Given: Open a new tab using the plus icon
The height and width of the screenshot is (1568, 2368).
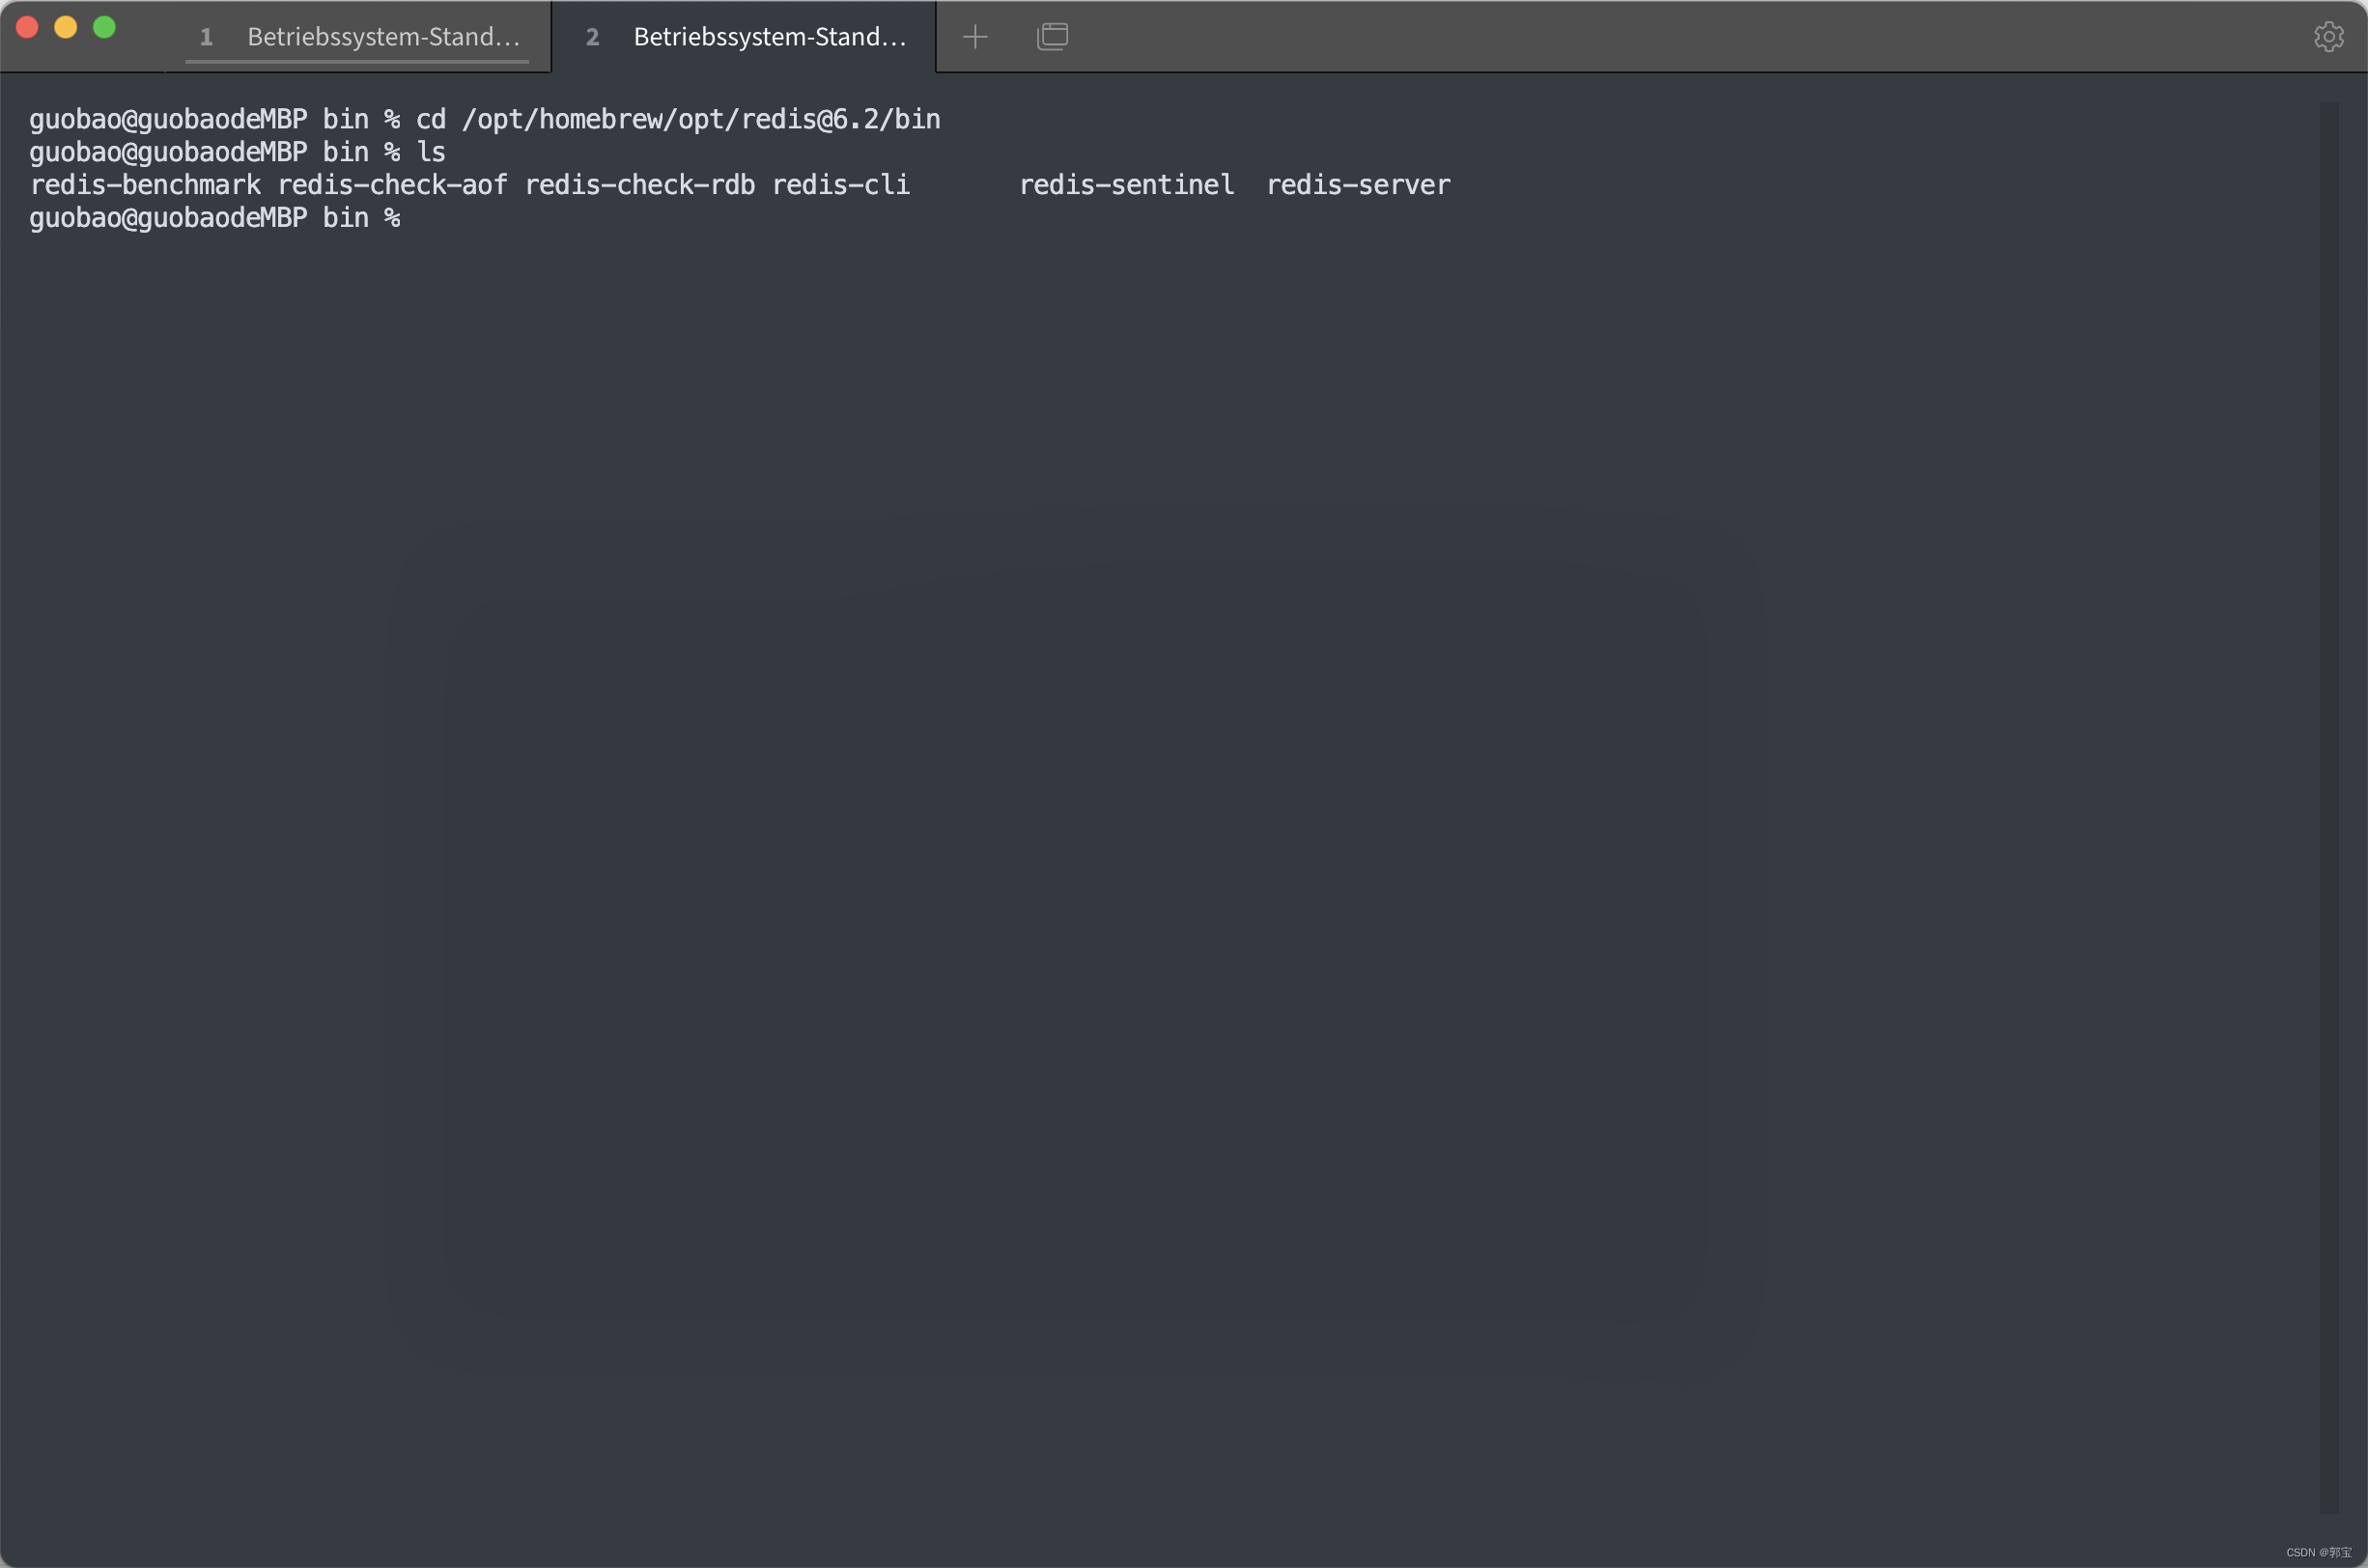Looking at the screenshot, I should point(974,37).
